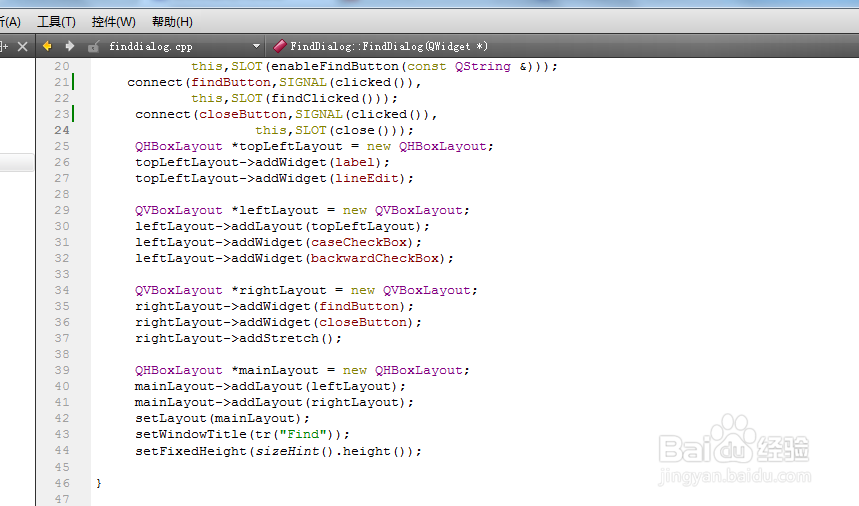Click *mainLayout declaration on line 39
859x506 pixels.
pos(274,370)
